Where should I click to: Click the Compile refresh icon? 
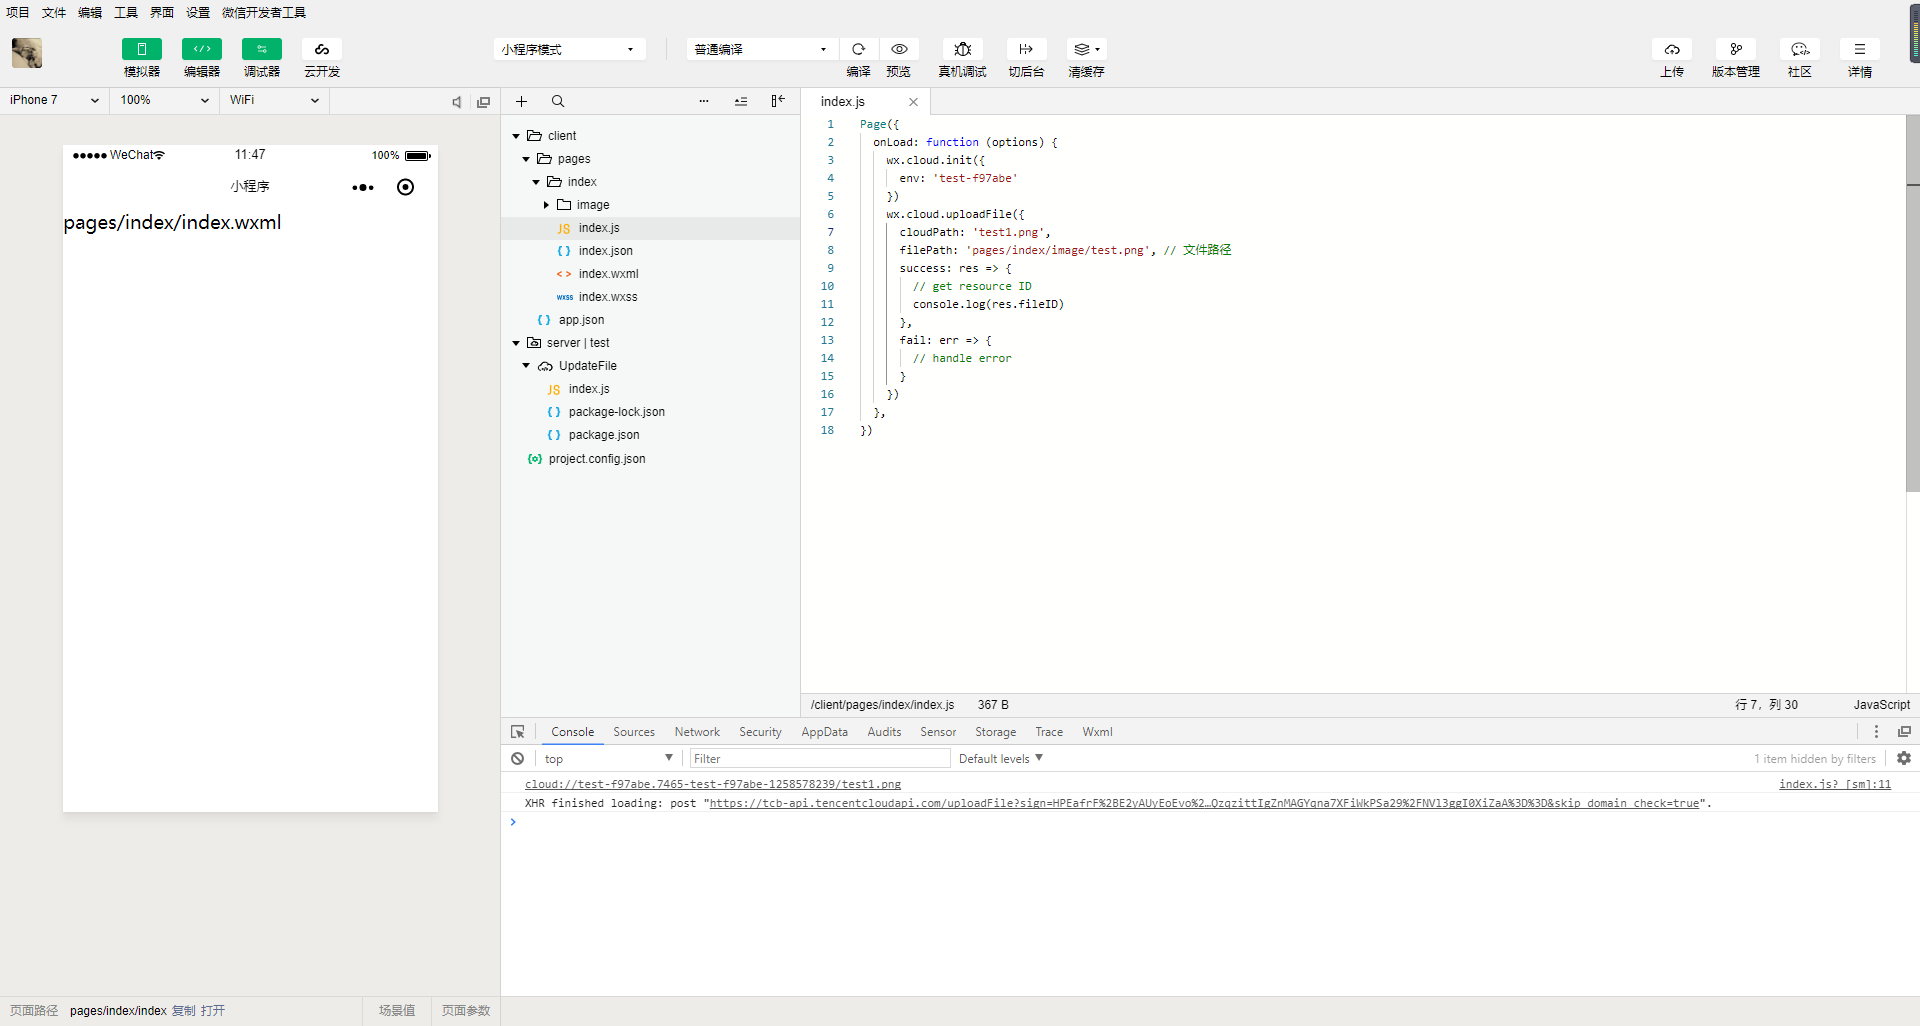(x=858, y=49)
